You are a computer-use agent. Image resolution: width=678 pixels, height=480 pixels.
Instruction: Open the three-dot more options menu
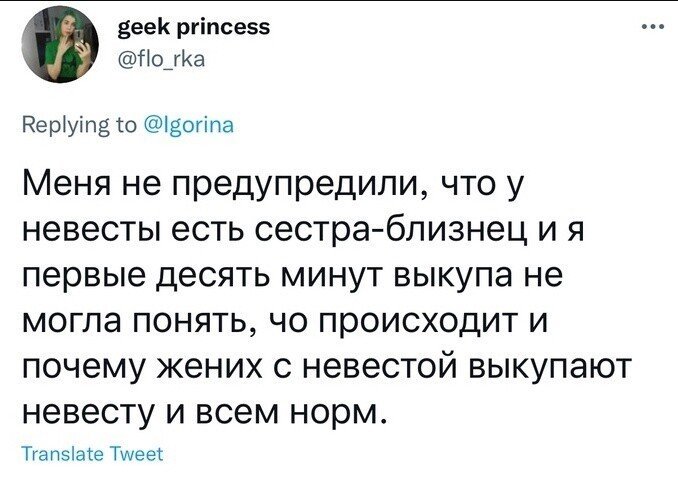(x=652, y=27)
